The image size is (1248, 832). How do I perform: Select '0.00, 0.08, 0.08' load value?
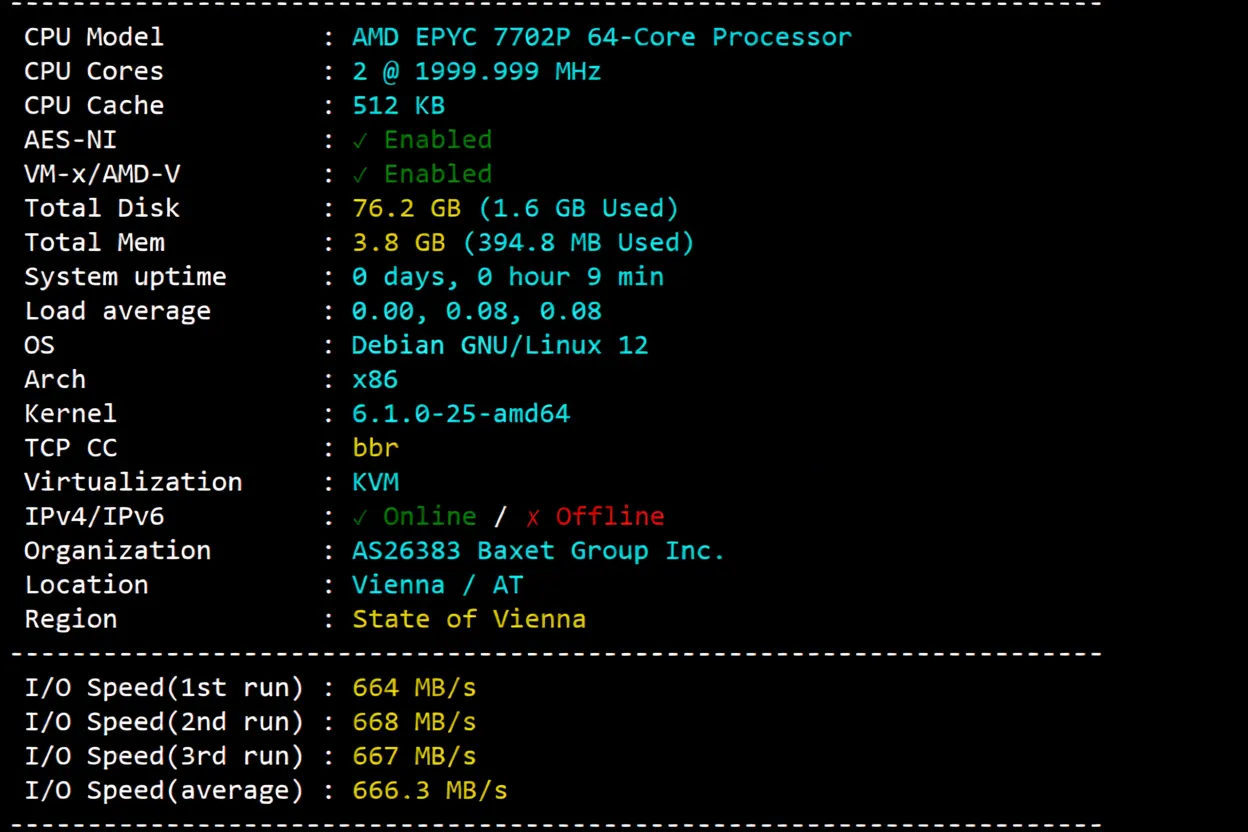pyautogui.click(x=477, y=311)
